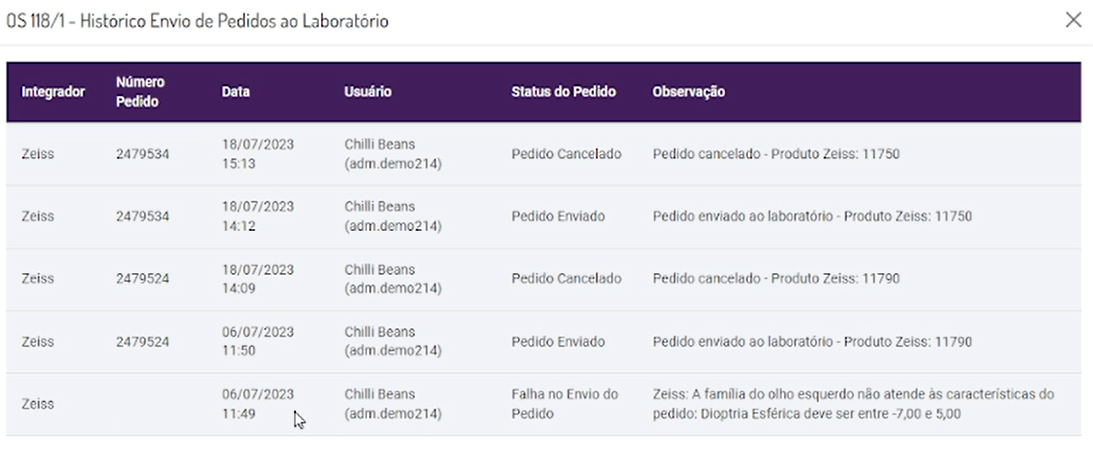Click the 18/07/2023 14:12 date cell

[258, 216]
